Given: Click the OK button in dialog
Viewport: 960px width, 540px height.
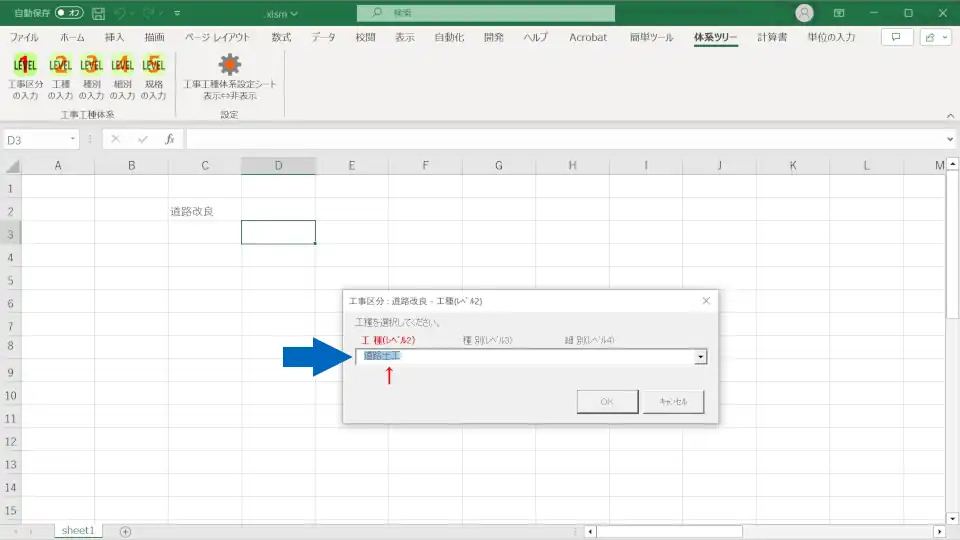Looking at the screenshot, I should 607,402.
